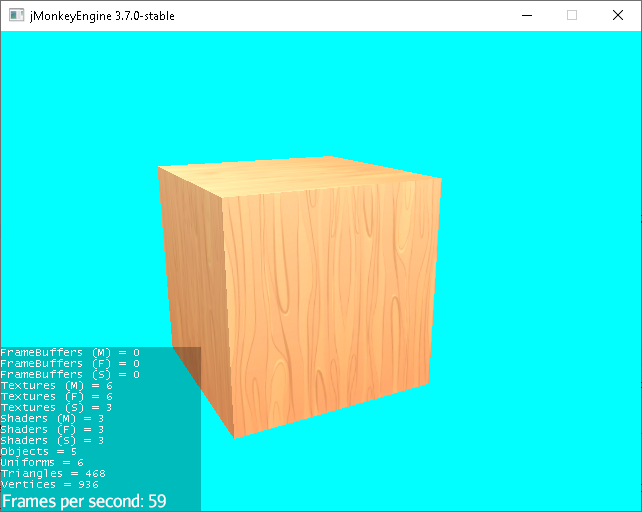Image resolution: width=642 pixels, height=512 pixels.
Task: Select the 'FrameBuffers (S) = 0' stat line
Action: [x=70, y=375]
